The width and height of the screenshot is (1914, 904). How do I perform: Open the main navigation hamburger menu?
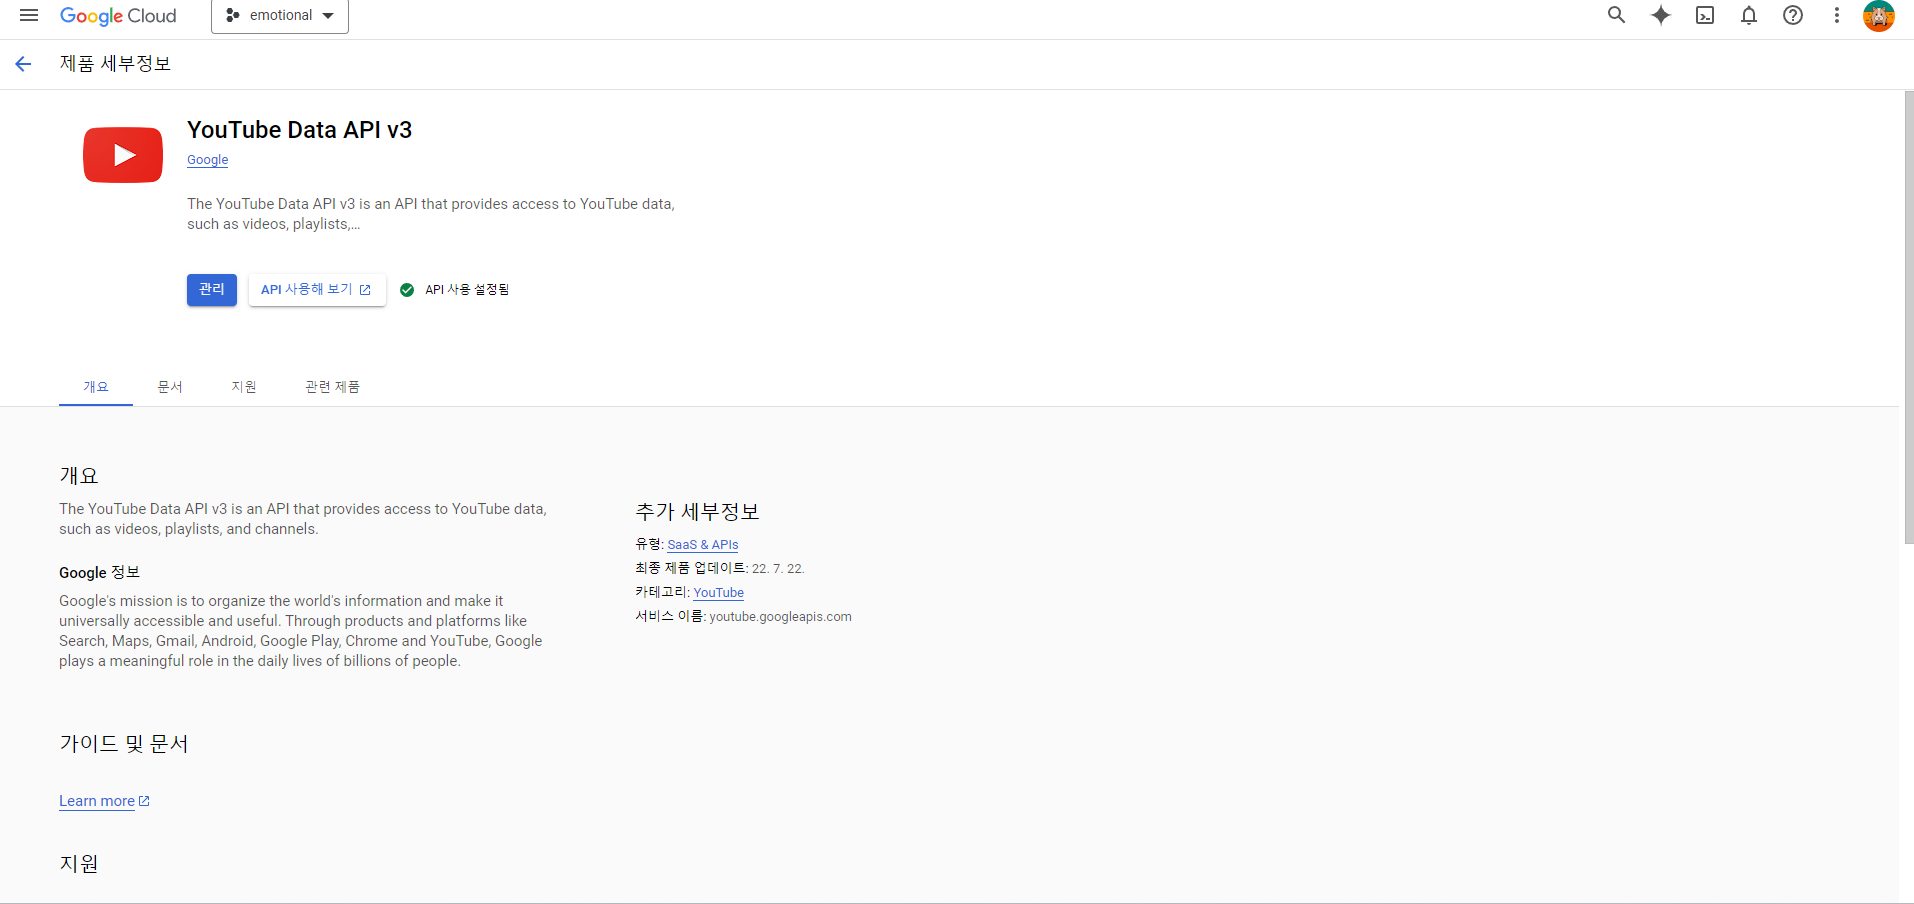click(x=29, y=15)
